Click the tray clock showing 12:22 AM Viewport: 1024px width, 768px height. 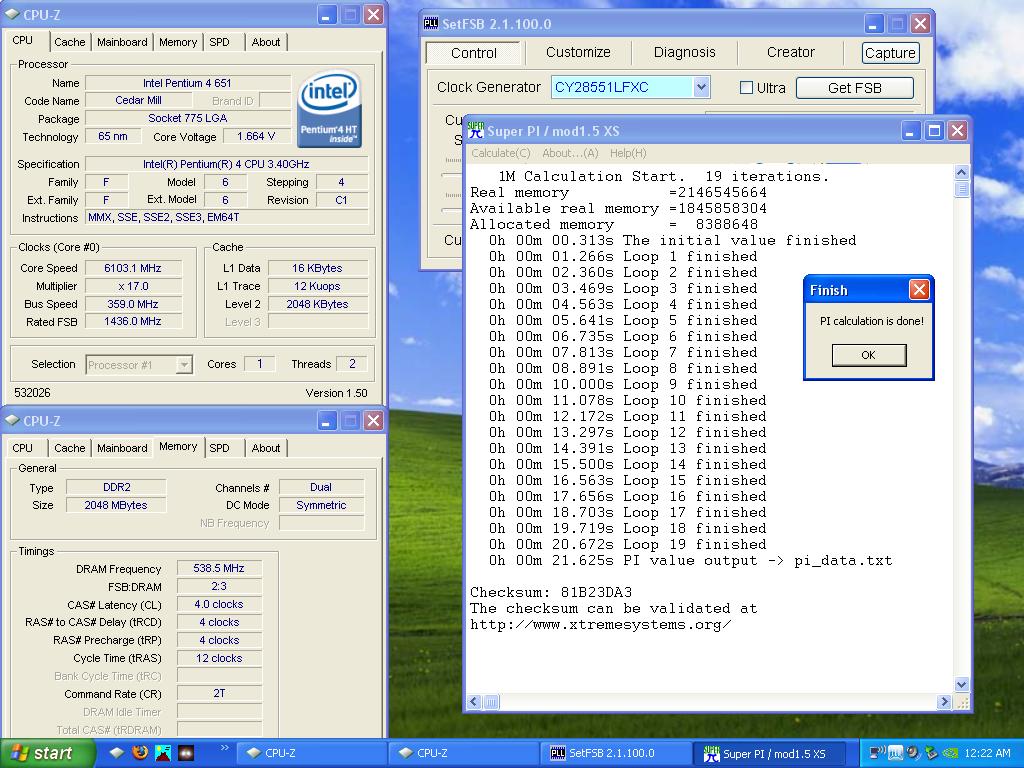click(x=987, y=753)
